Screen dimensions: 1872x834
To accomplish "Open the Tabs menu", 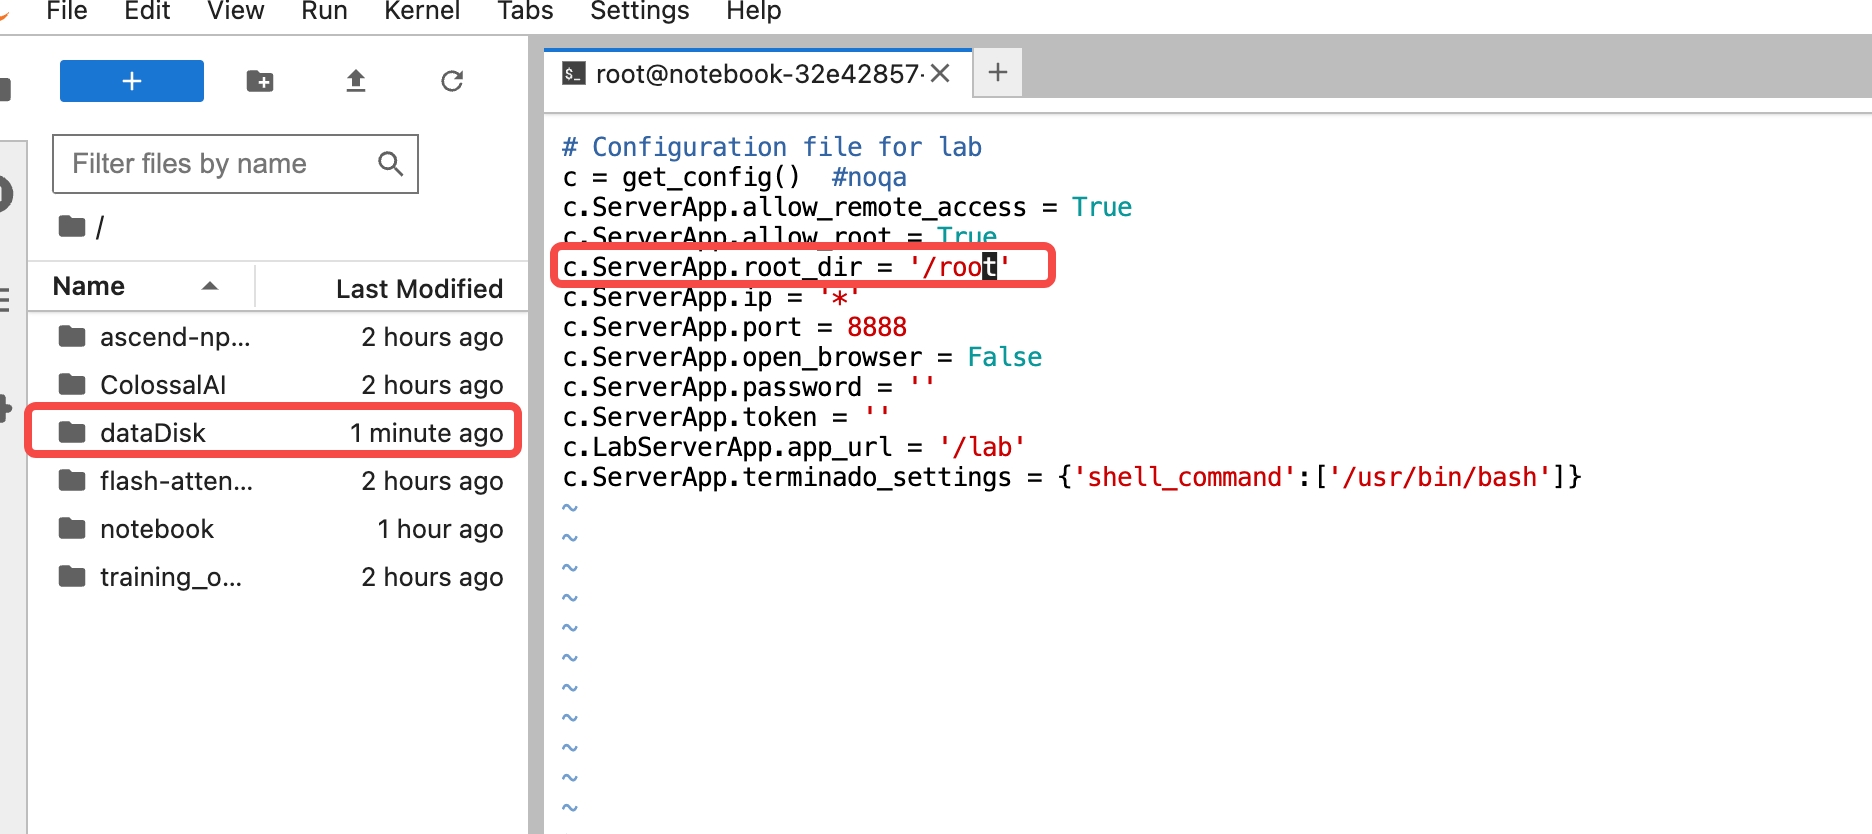I will (525, 11).
